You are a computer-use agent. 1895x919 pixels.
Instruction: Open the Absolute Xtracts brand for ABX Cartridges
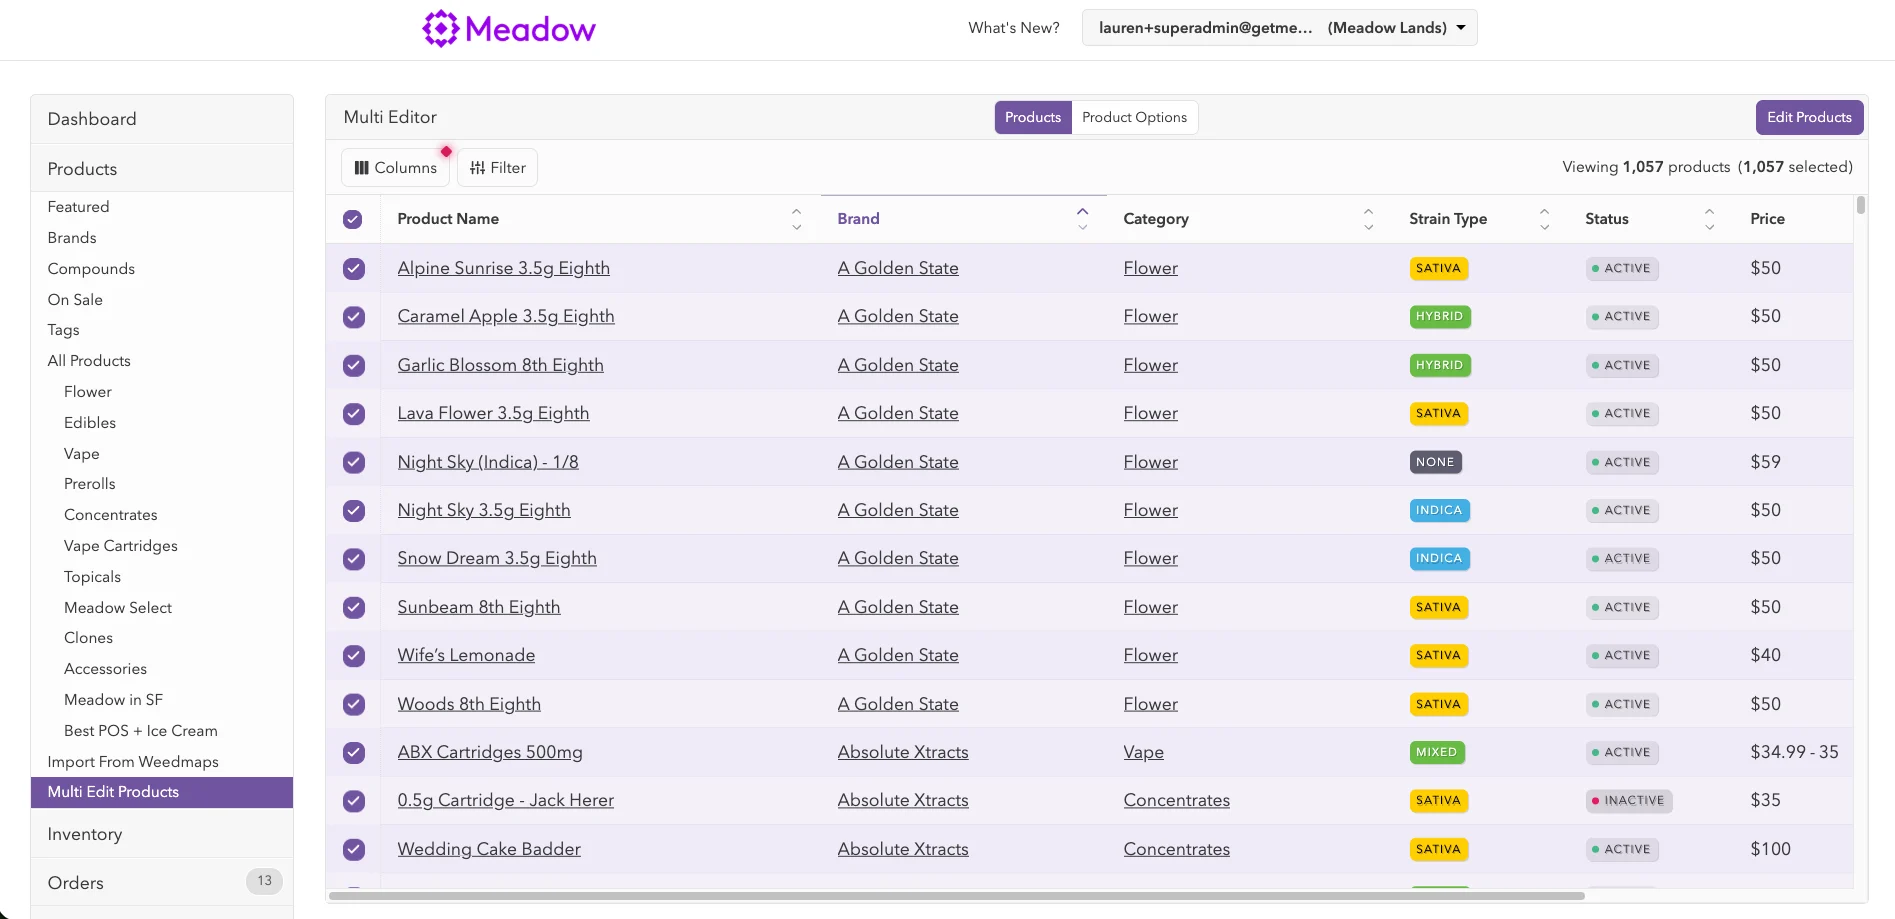point(903,752)
